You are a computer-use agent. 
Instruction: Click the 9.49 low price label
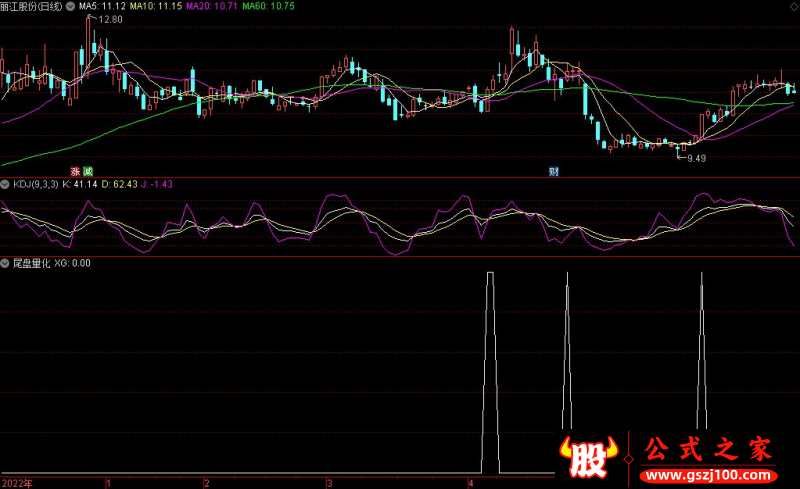point(694,158)
